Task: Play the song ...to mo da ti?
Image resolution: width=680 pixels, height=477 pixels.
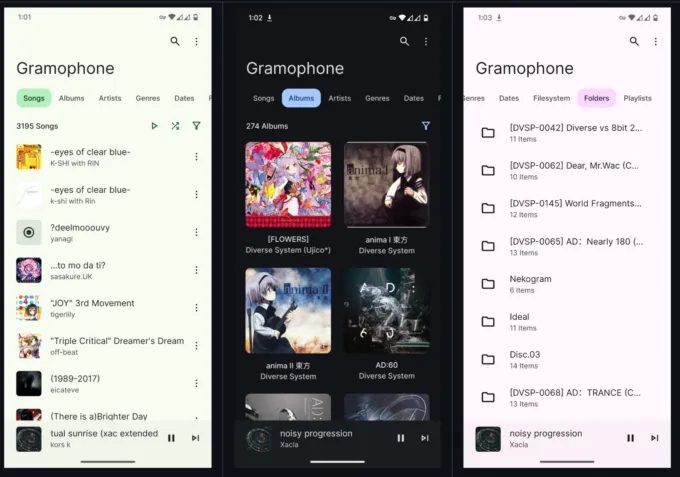Action: 90,270
